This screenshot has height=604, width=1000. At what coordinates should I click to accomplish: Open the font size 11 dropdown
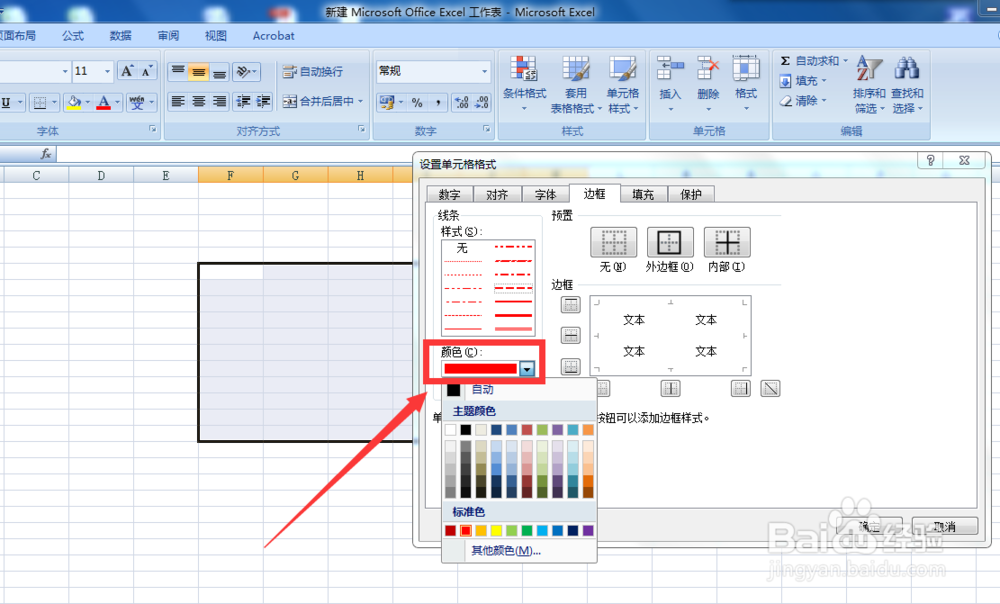pyautogui.click(x=107, y=71)
